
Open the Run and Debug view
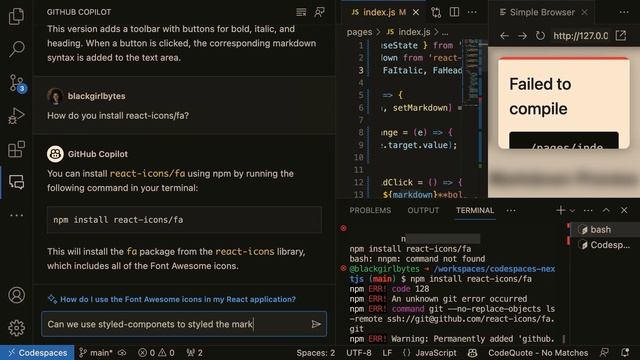click(x=16, y=116)
